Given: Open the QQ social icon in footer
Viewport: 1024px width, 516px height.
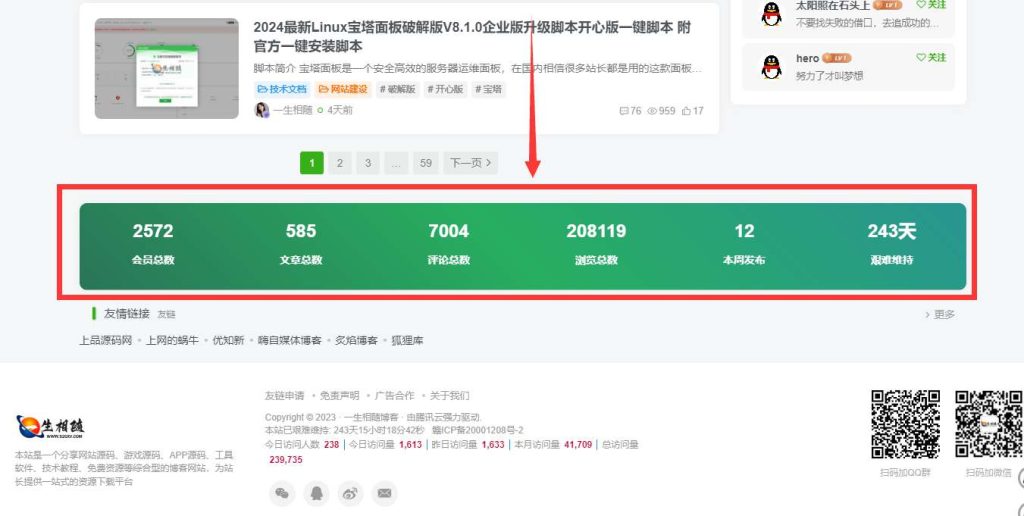Looking at the screenshot, I should pyautogui.click(x=316, y=493).
